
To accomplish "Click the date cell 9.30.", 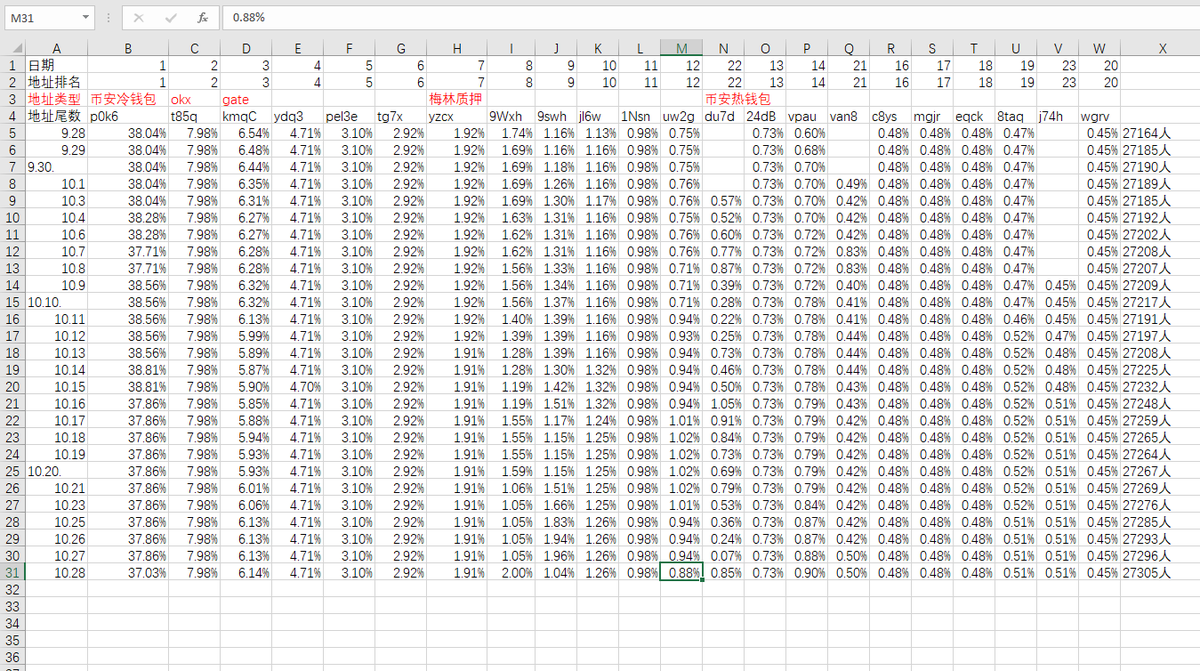I will point(56,167).
